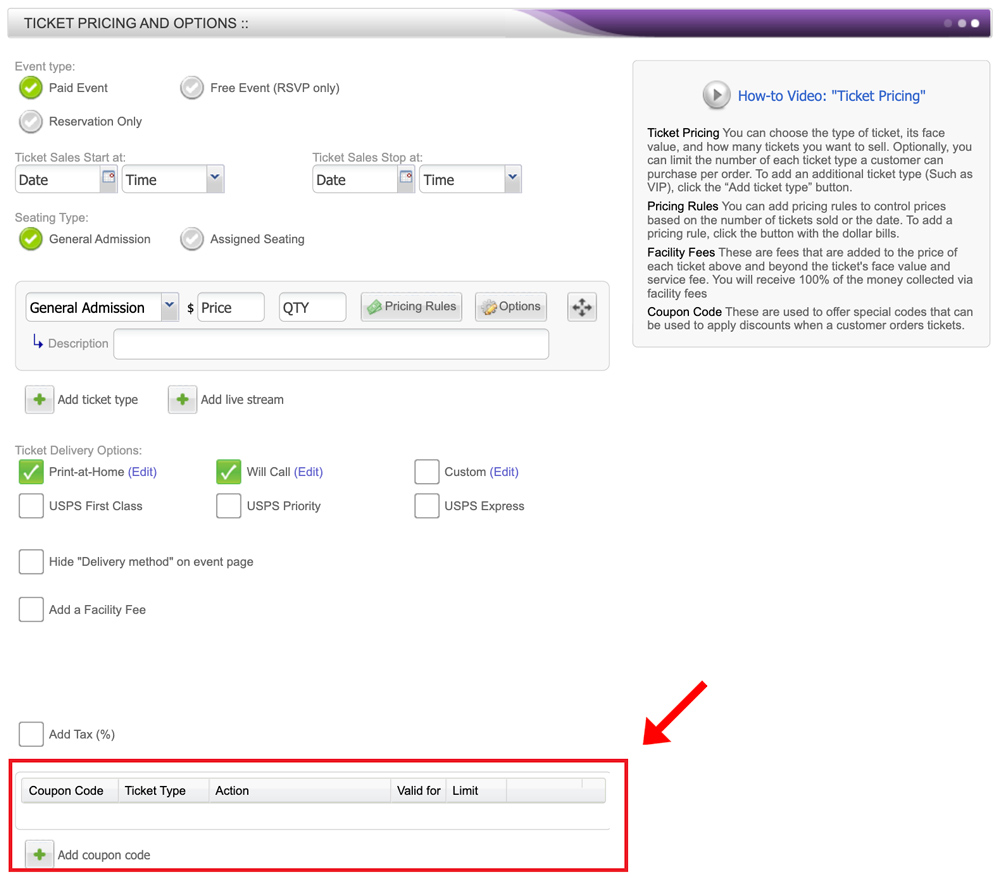Click the move handle beside the ticket row
This screenshot has width=1000, height=878.
pyautogui.click(x=581, y=307)
